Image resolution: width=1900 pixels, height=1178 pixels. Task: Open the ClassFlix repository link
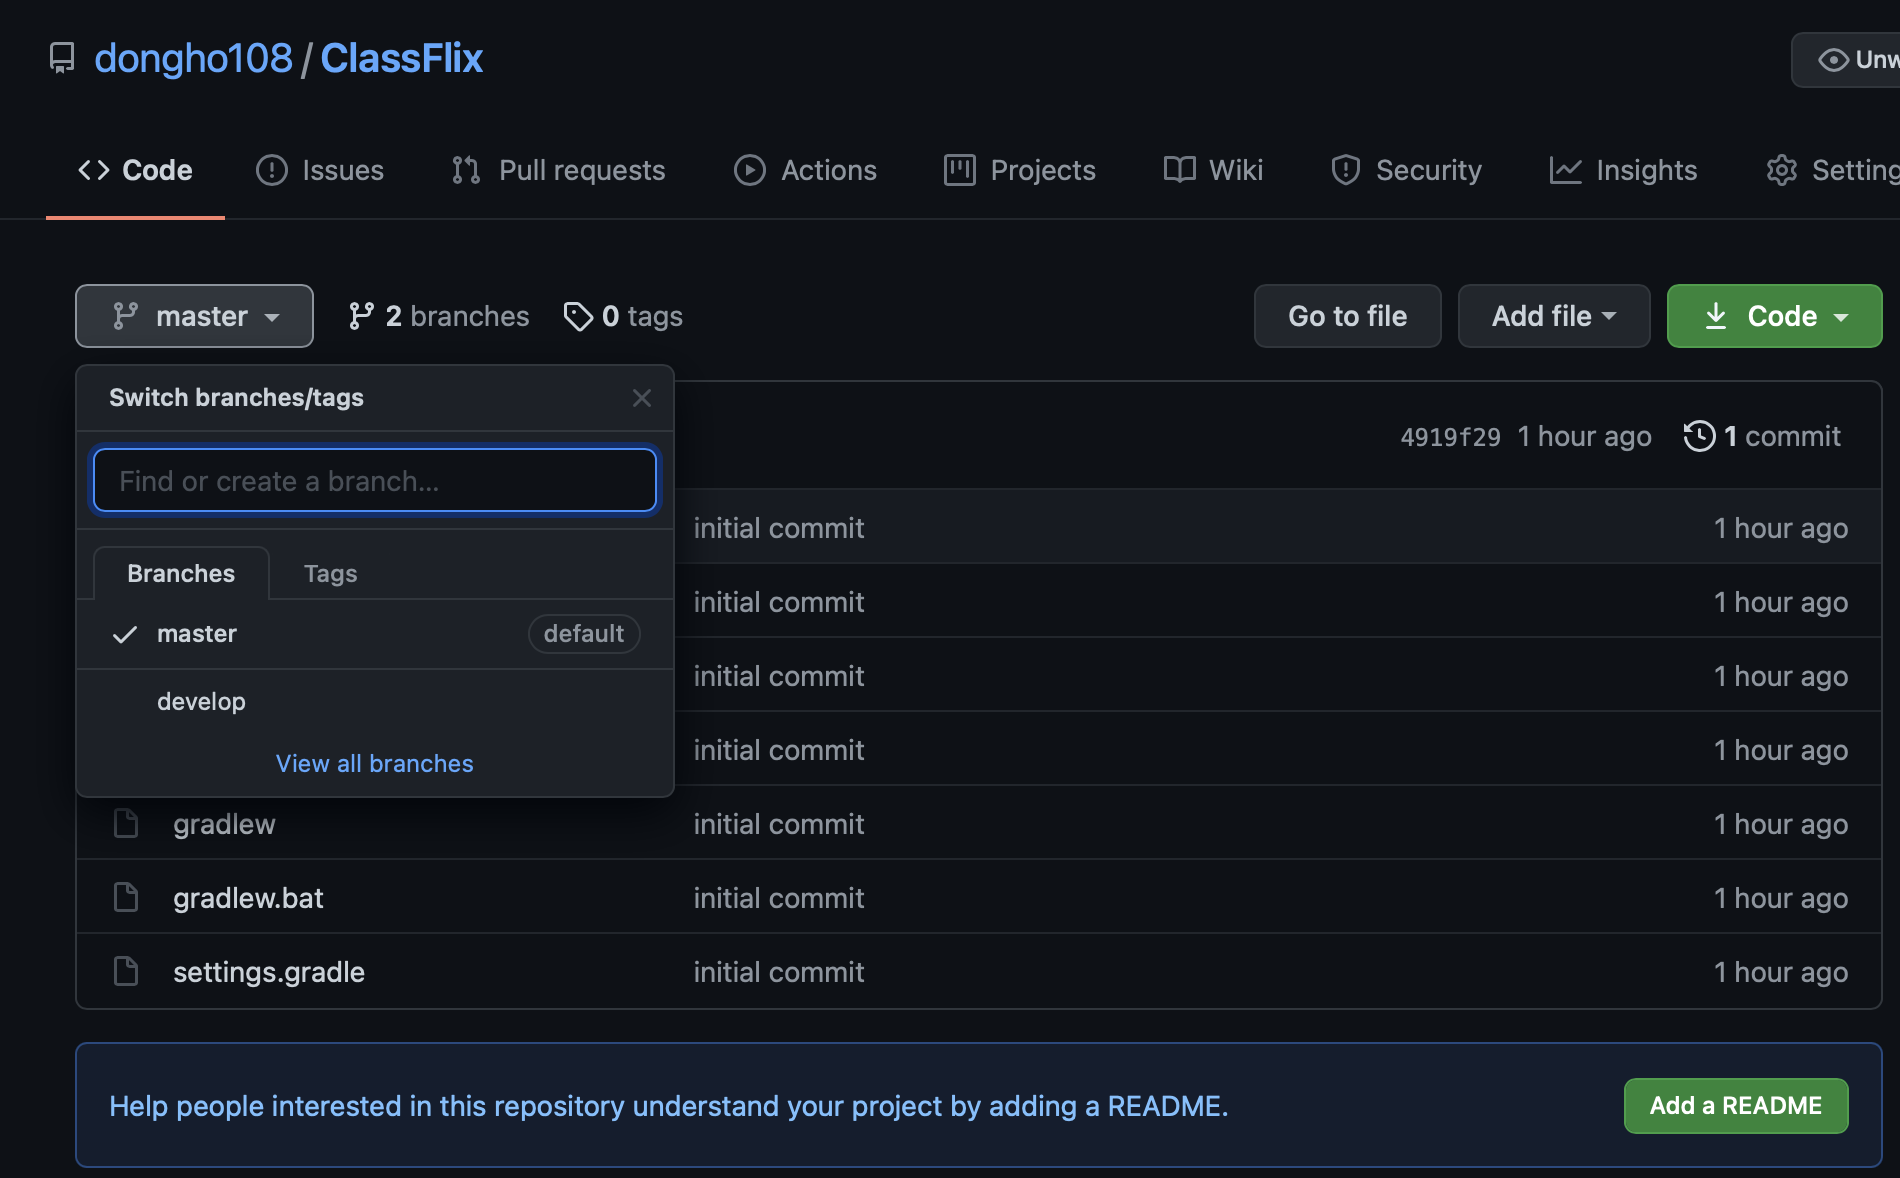[401, 58]
